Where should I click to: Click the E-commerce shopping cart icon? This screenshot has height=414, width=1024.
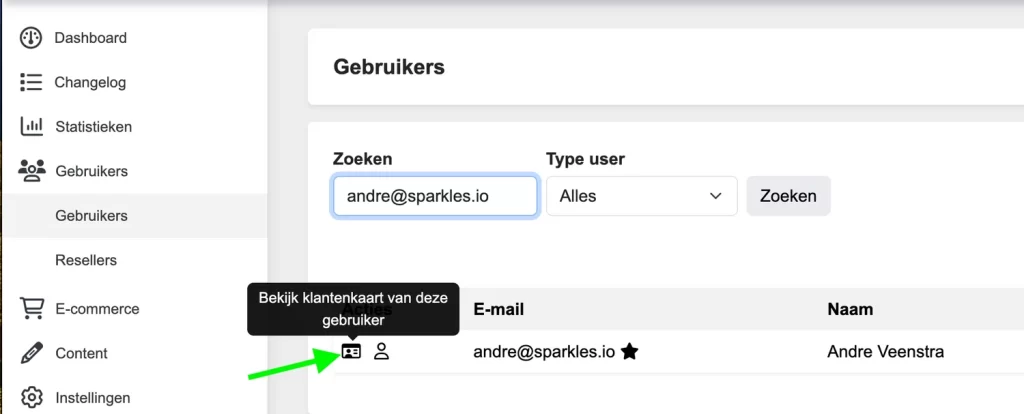coord(31,309)
